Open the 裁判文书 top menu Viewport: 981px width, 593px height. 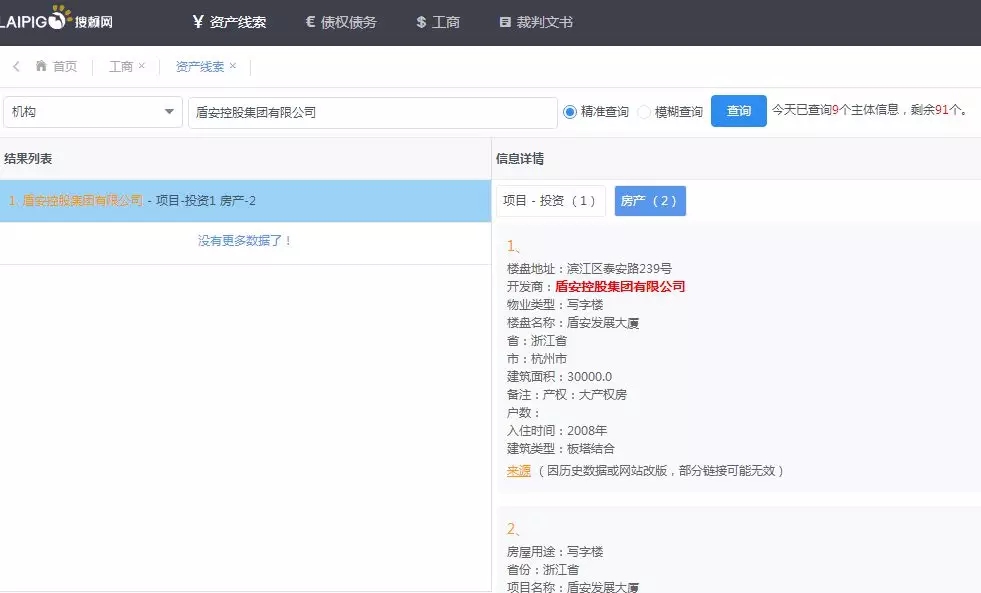click(x=536, y=23)
